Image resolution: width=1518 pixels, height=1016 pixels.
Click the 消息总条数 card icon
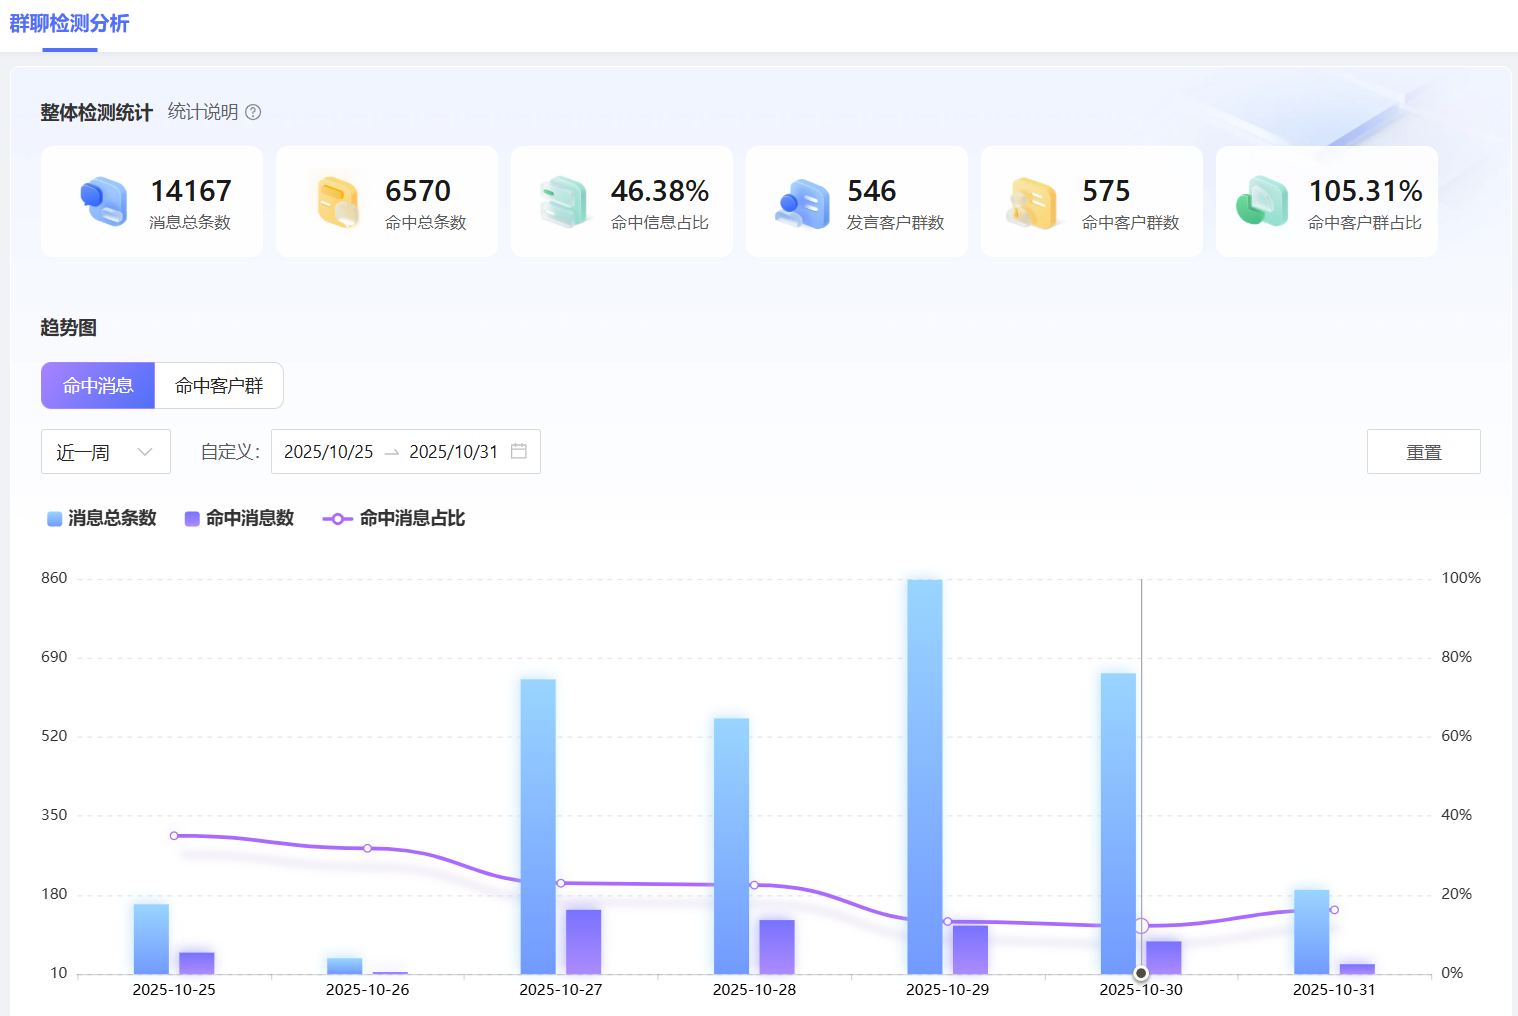click(104, 201)
